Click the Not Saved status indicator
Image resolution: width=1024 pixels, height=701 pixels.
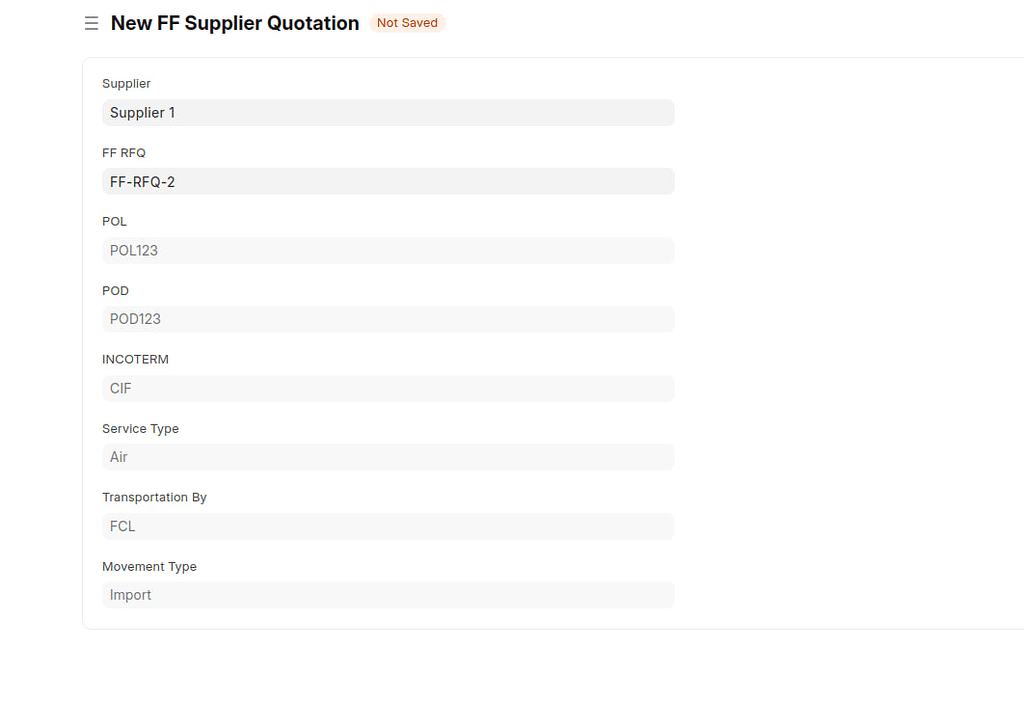pos(407,22)
